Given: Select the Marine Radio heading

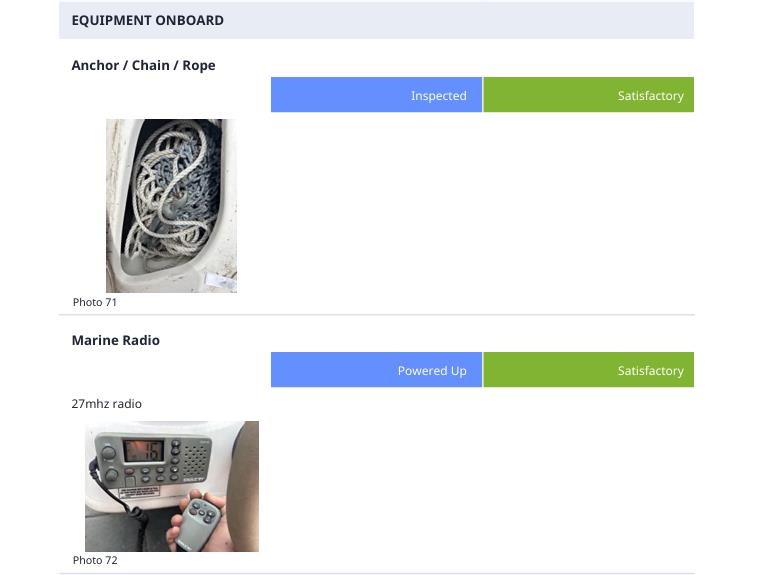Looking at the screenshot, I should click(115, 340).
